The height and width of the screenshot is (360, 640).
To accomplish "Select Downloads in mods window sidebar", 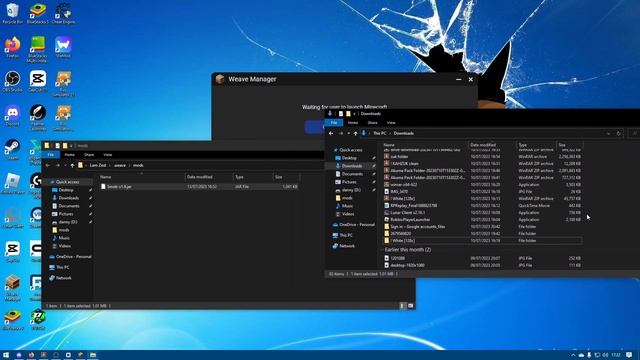I will coord(69,198).
